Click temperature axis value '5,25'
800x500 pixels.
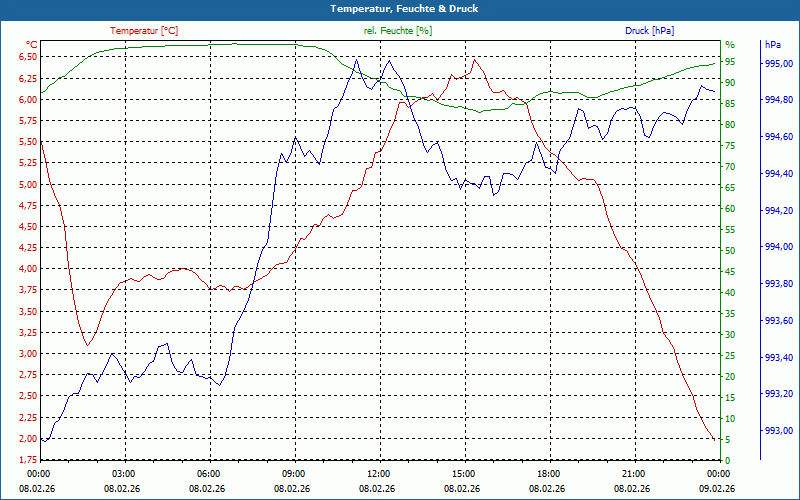click(28, 163)
